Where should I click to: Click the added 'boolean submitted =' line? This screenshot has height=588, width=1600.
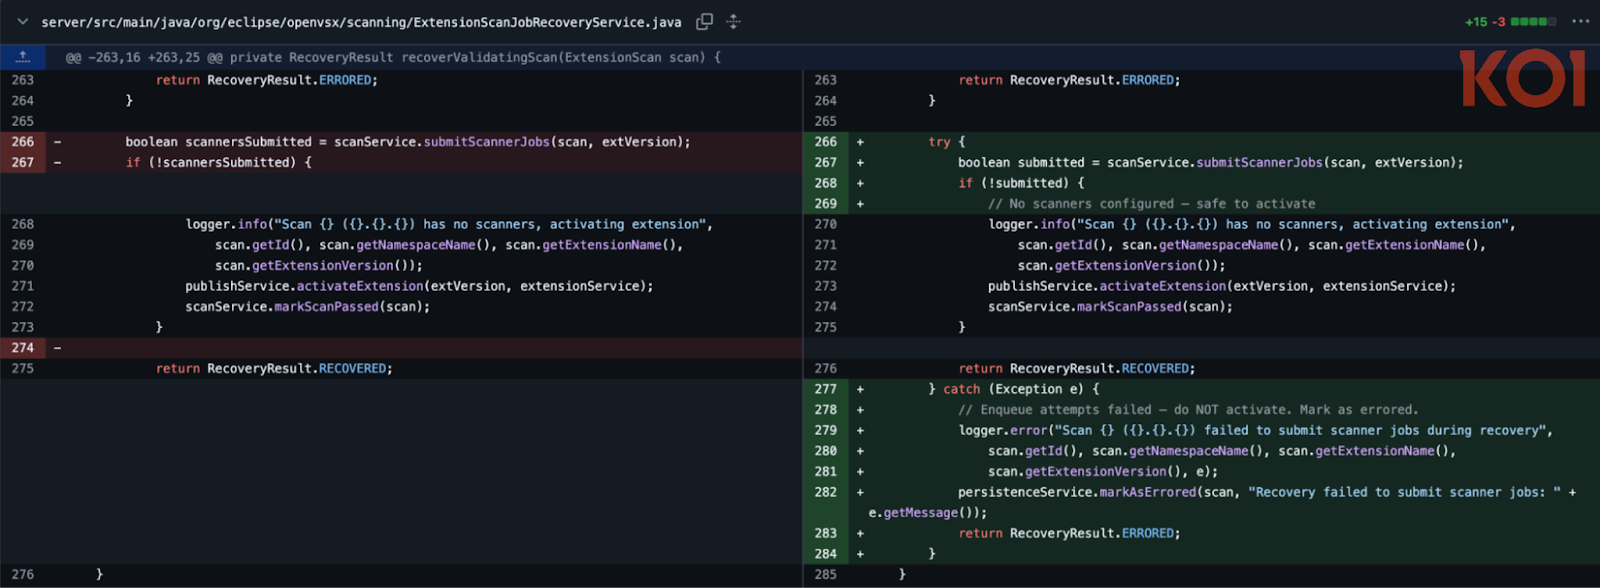click(1210, 162)
